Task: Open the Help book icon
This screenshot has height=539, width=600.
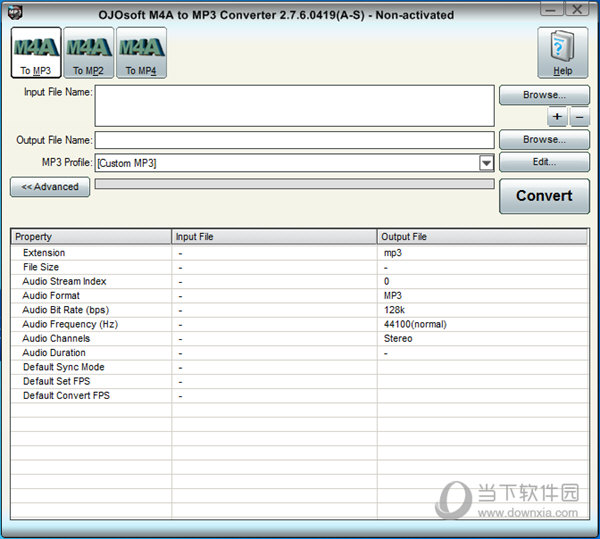Action: coord(563,52)
